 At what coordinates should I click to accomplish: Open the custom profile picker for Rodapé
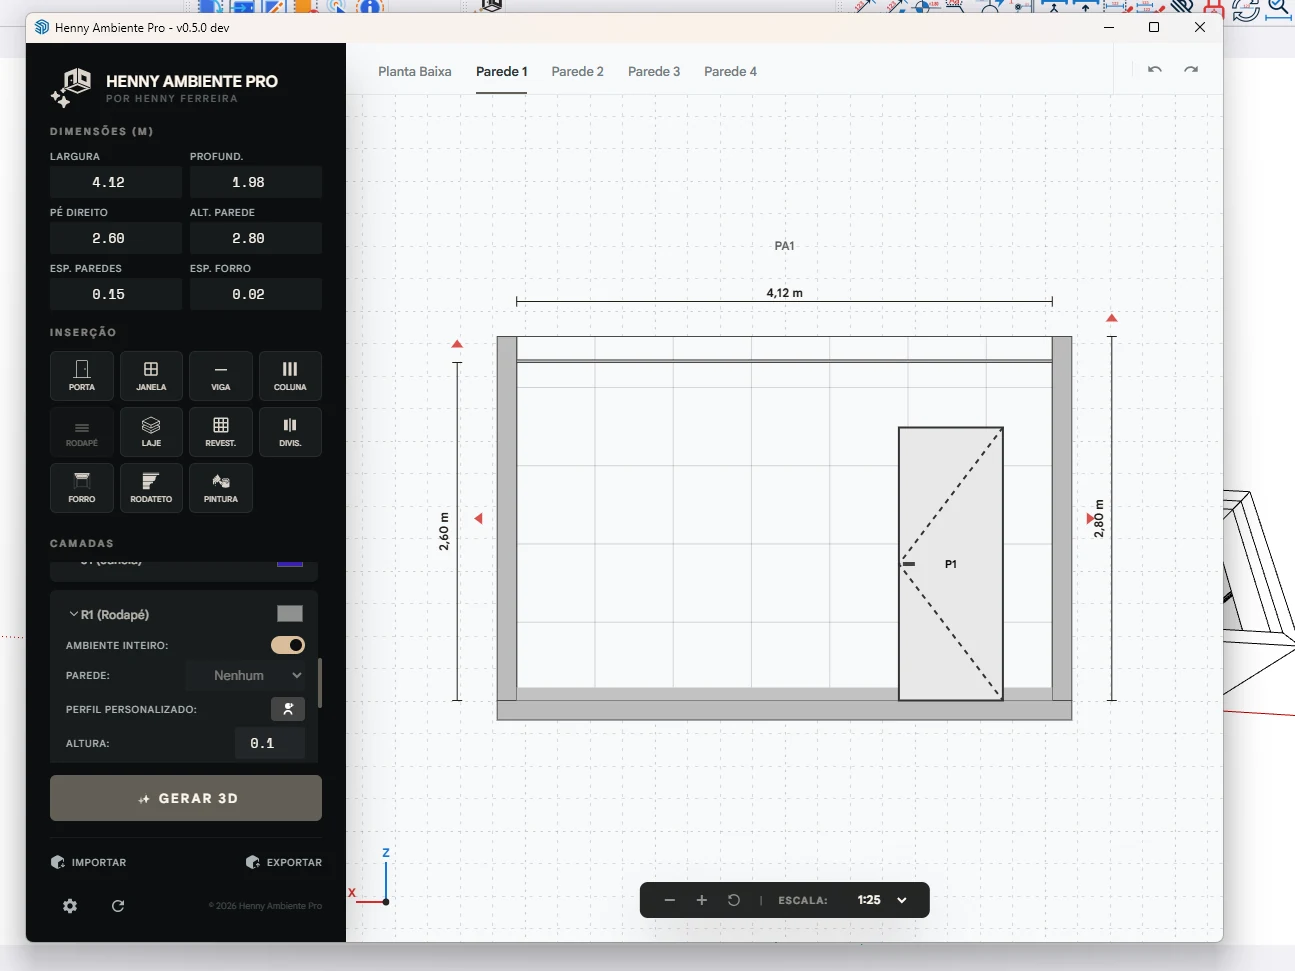point(288,709)
